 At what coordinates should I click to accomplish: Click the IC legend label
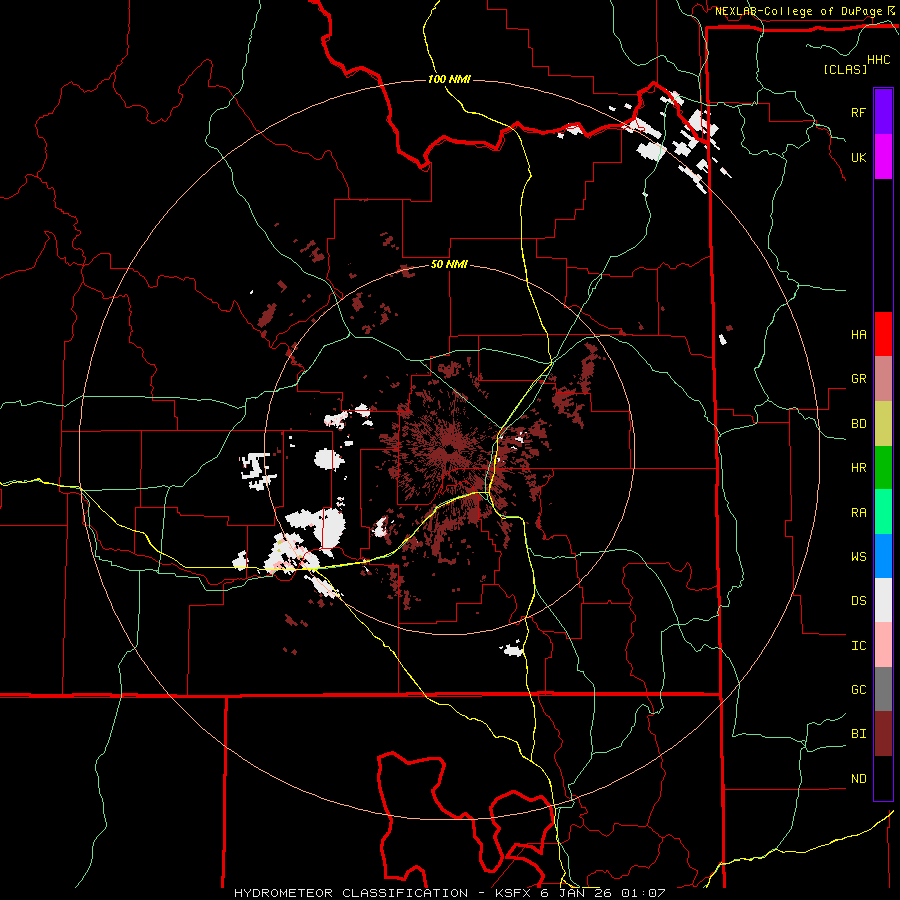[x=858, y=646]
